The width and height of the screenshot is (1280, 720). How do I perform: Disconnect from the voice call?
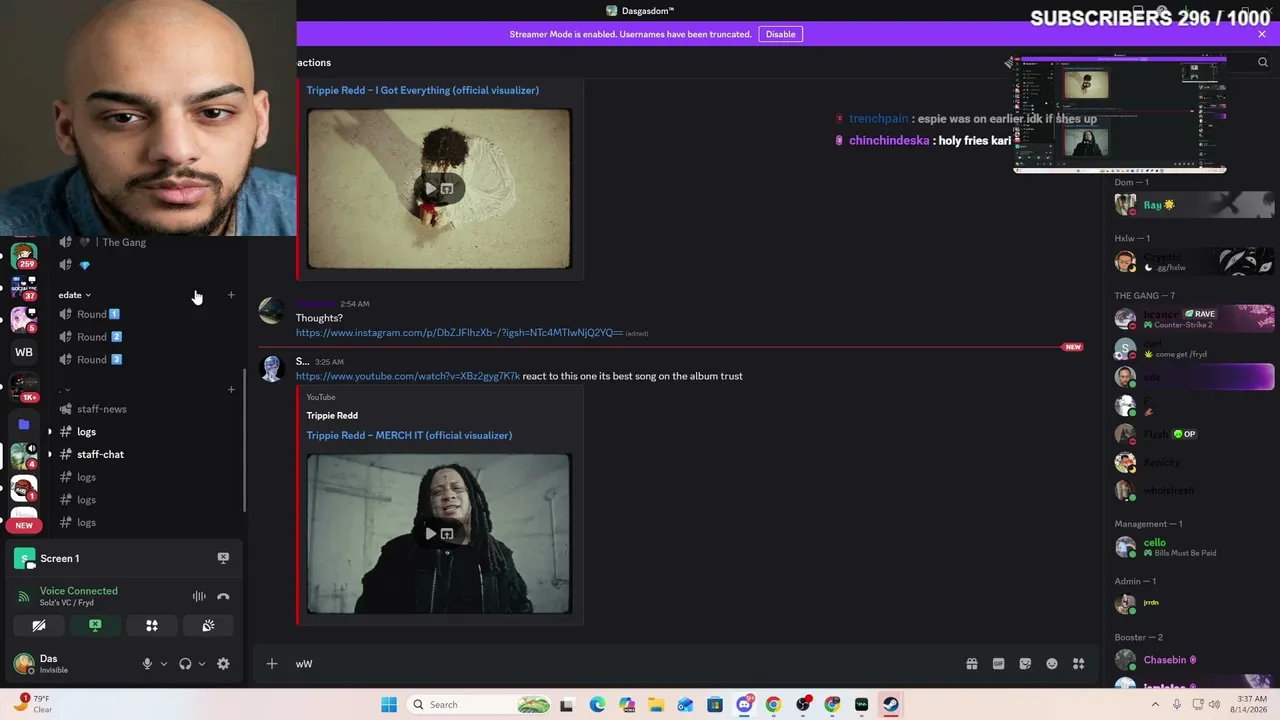tap(223, 597)
